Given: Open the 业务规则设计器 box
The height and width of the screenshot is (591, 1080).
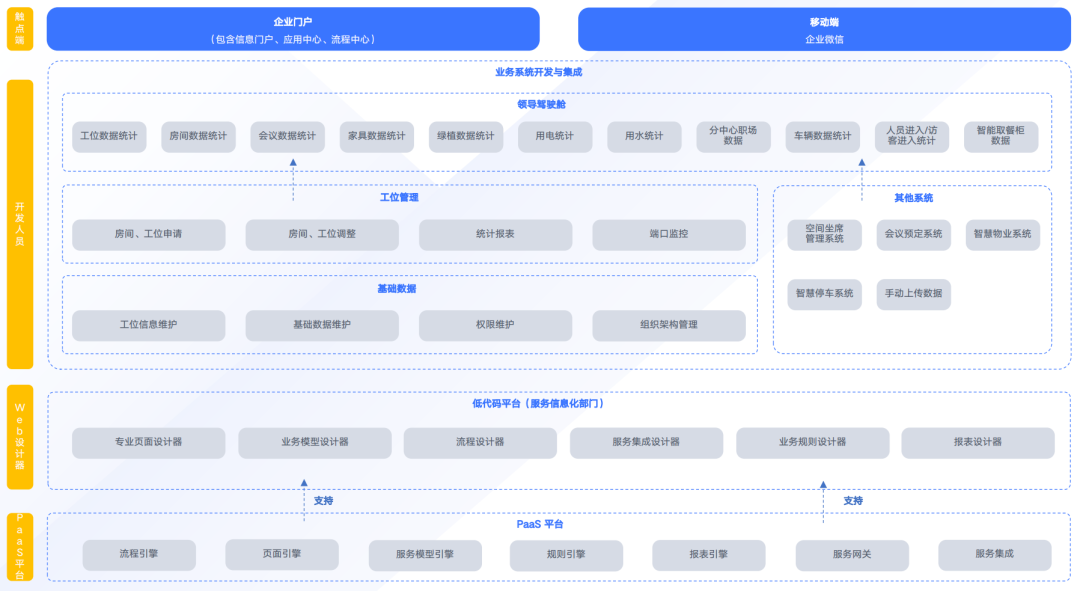Looking at the screenshot, I should pyautogui.click(x=813, y=442).
